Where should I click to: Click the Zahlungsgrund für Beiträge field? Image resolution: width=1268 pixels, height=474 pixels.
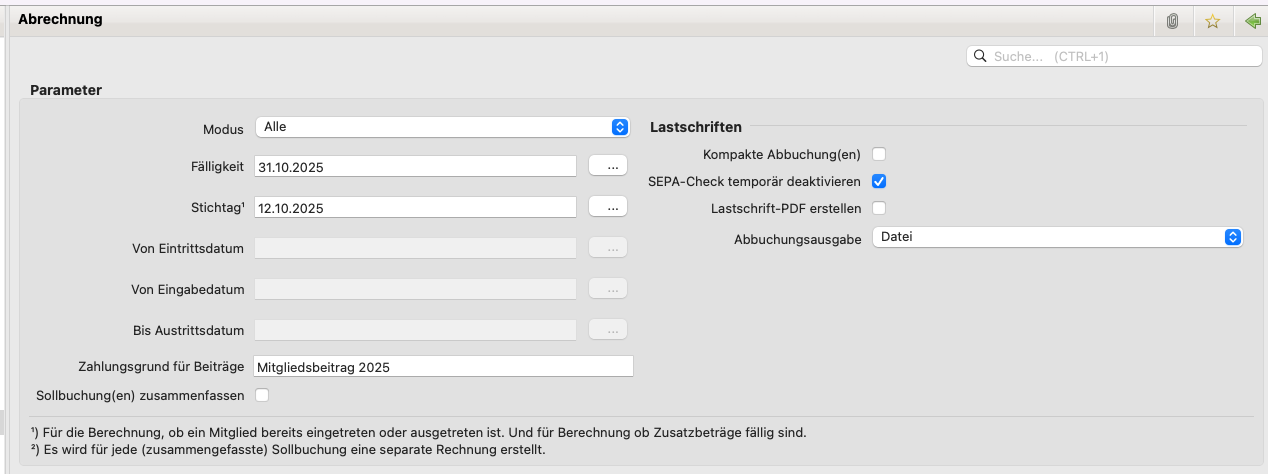click(x=443, y=367)
